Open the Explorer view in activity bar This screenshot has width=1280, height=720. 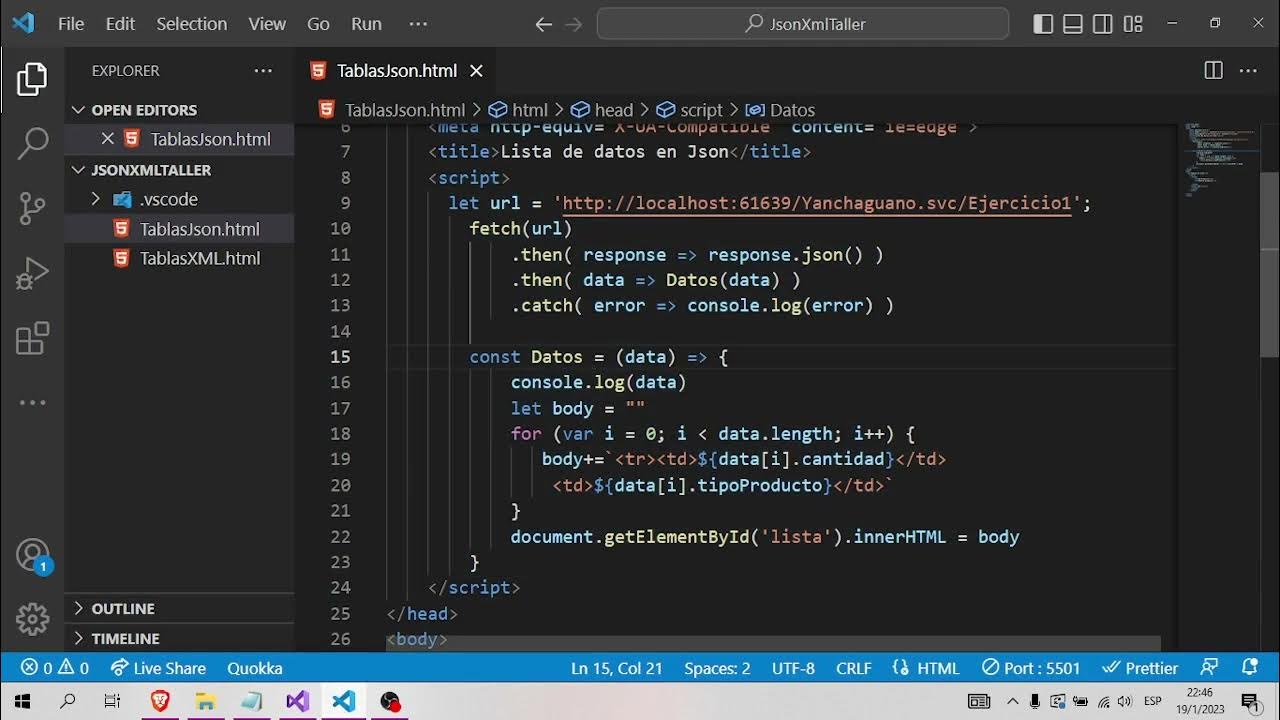pos(32,80)
